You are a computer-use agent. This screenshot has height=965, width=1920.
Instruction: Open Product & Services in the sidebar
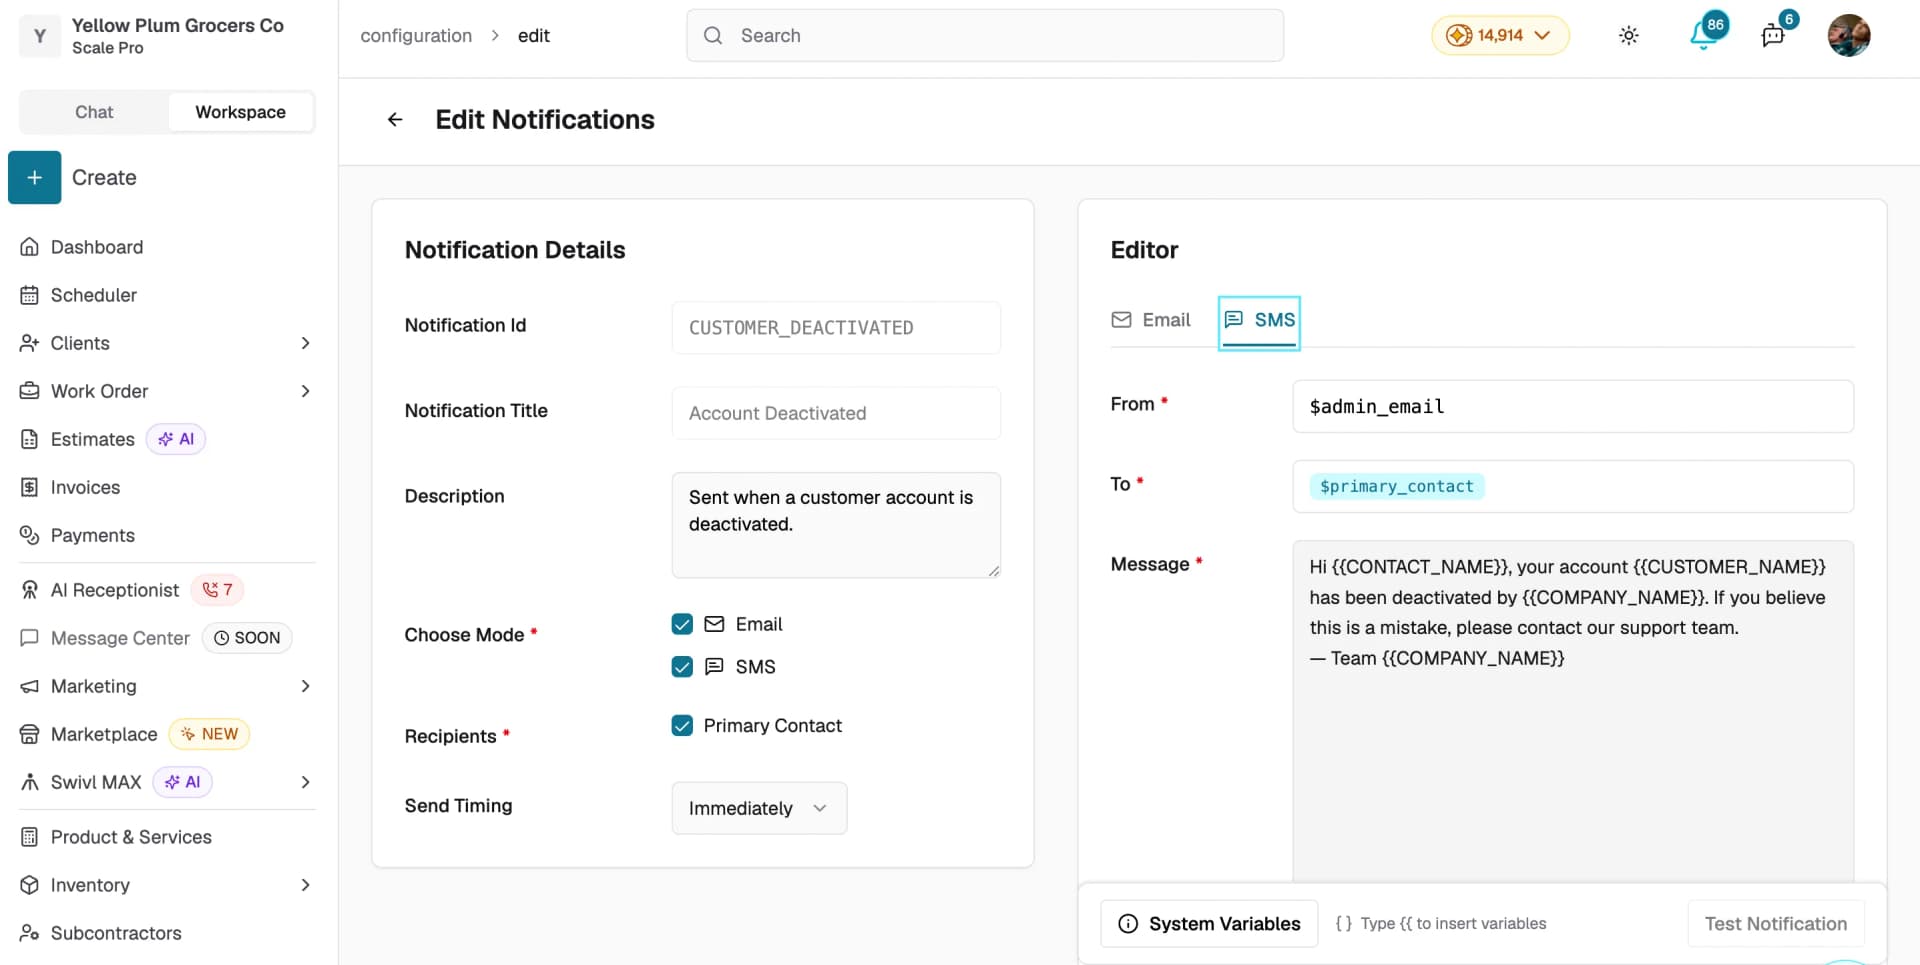[x=131, y=837]
